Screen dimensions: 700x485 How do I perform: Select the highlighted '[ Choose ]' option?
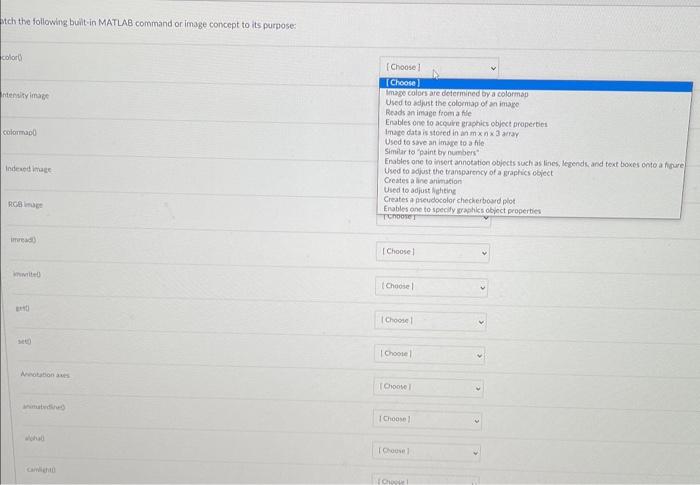[536, 84]
